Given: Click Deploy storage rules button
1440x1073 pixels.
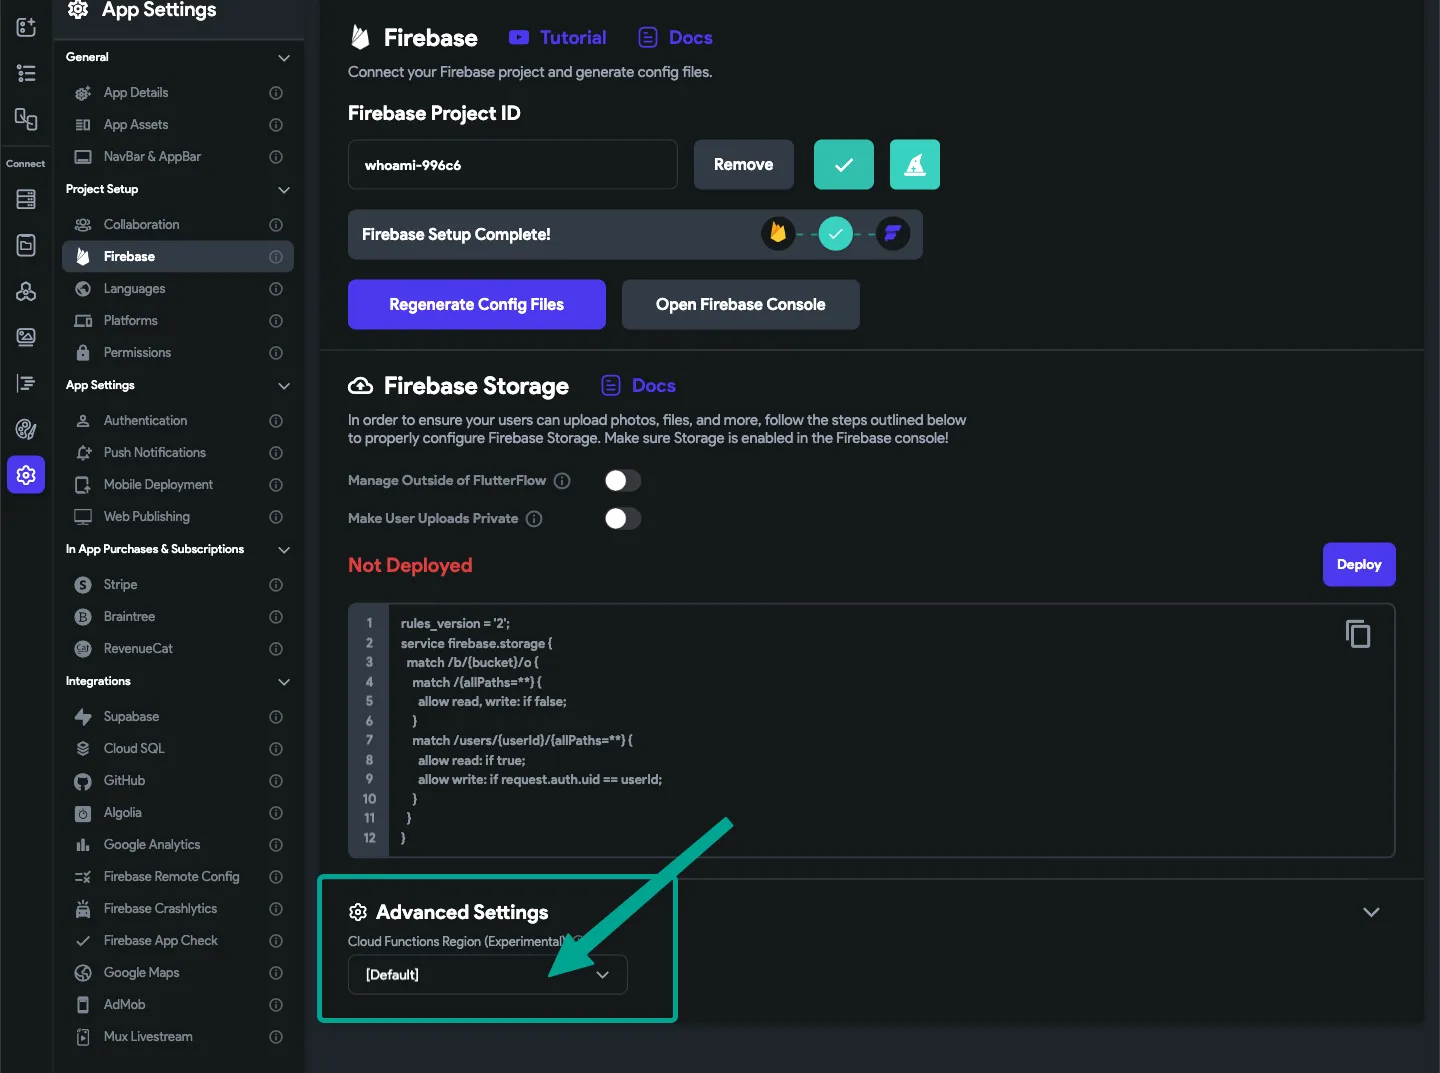Looking at the screenshot, I should pyautogui.click(x=1359, y=564).
